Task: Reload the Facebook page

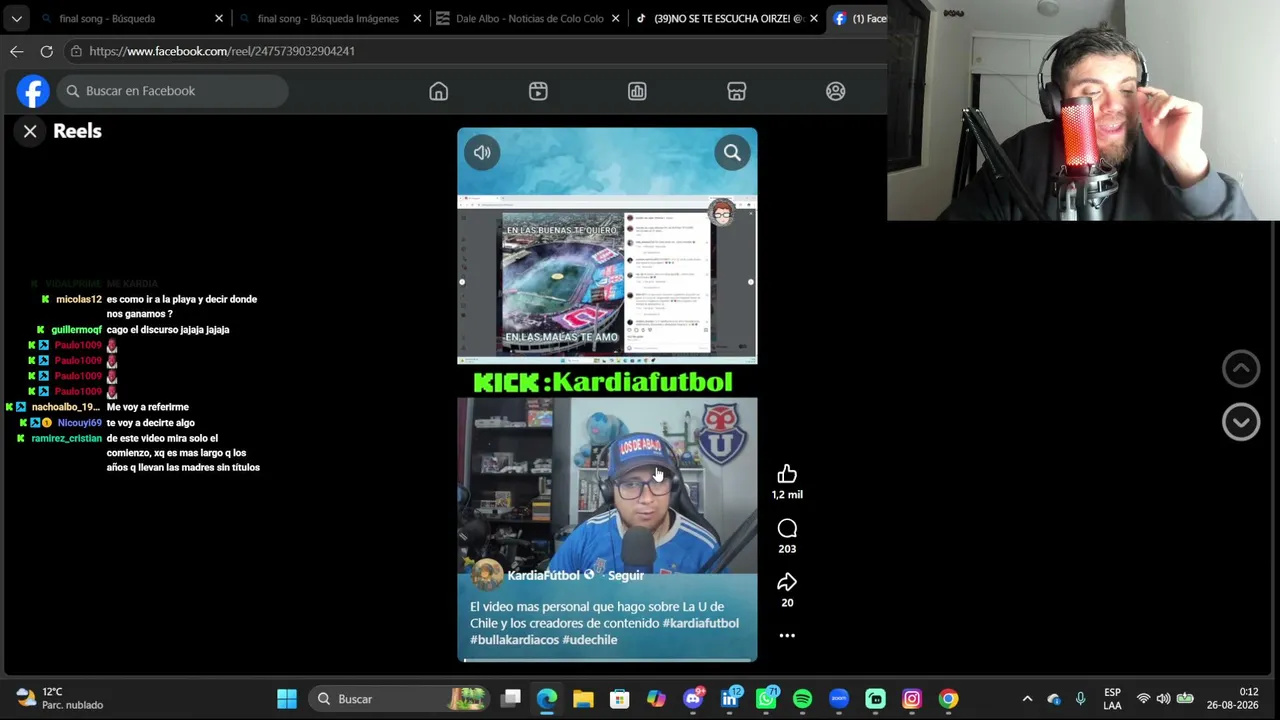Action: pos(46,51)
